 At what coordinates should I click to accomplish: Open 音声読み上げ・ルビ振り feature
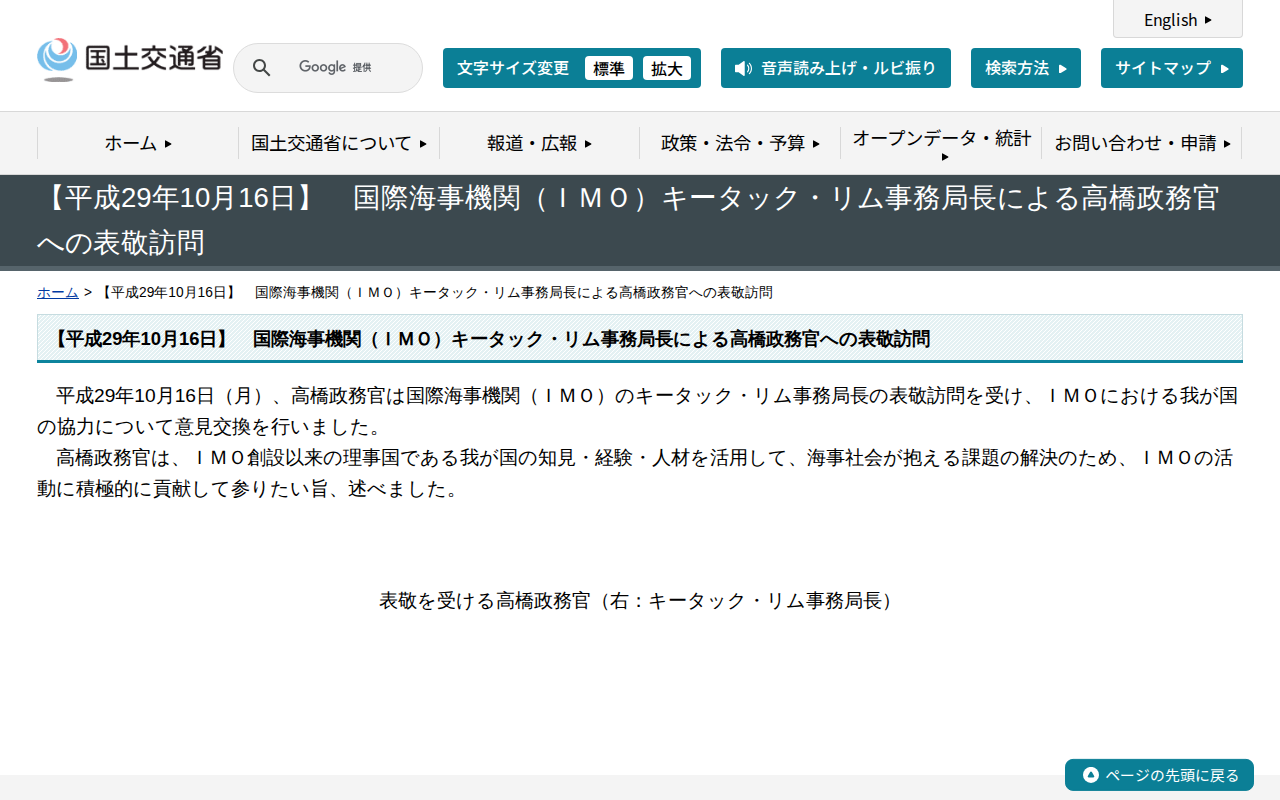[836, 68]
